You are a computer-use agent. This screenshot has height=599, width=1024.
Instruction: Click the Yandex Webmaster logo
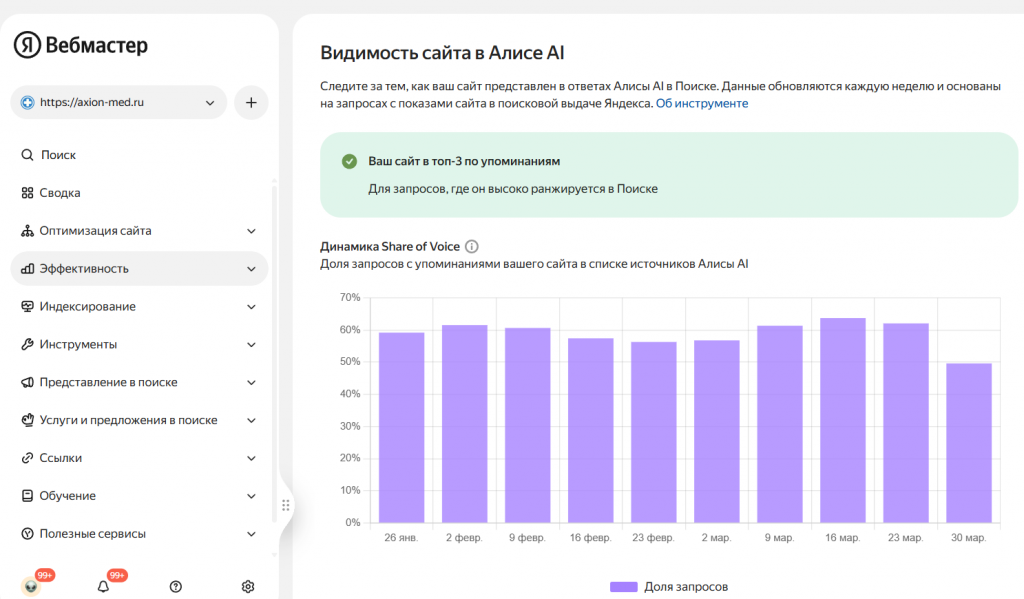click(81, 45)
